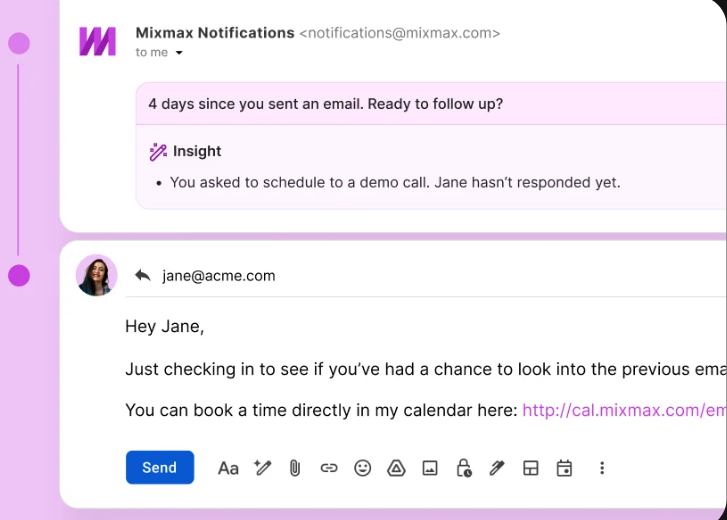Click the blue Send button
The image size is (727, 520).
(x=159, y=467)
